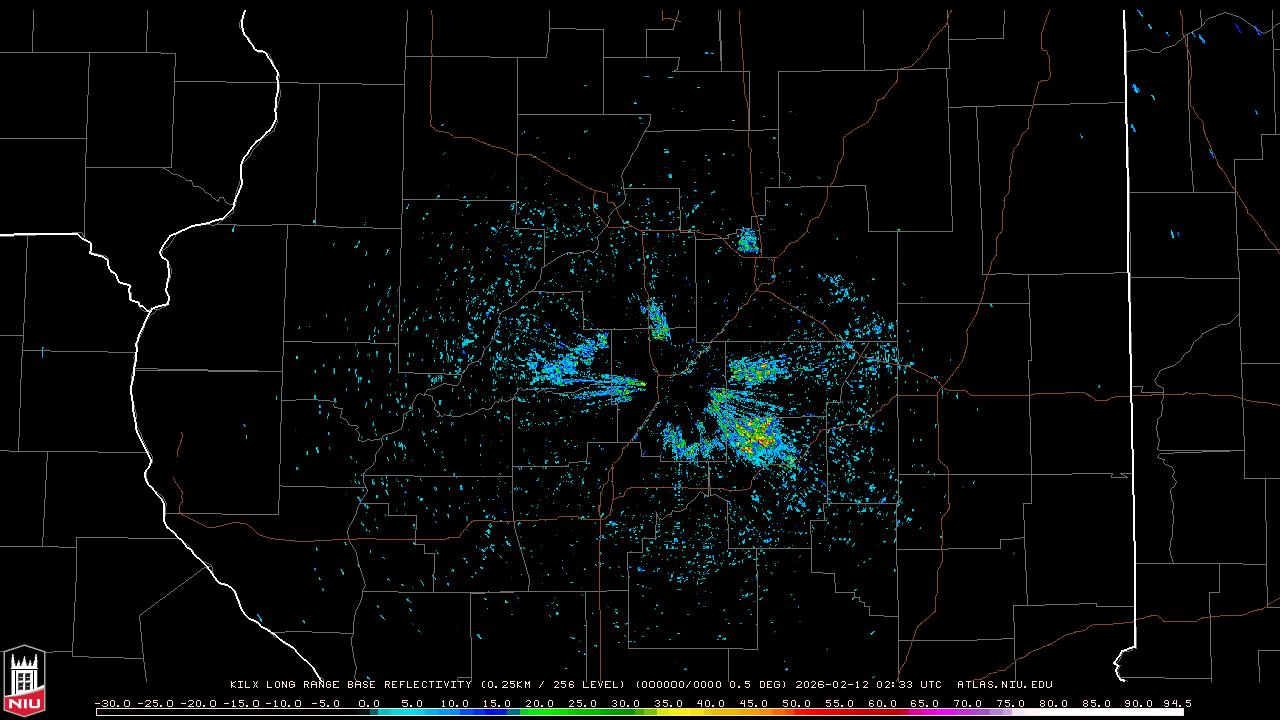Screen dimensions: 1280x720
Task: Click the NIU castle logo
Action: 24,680
